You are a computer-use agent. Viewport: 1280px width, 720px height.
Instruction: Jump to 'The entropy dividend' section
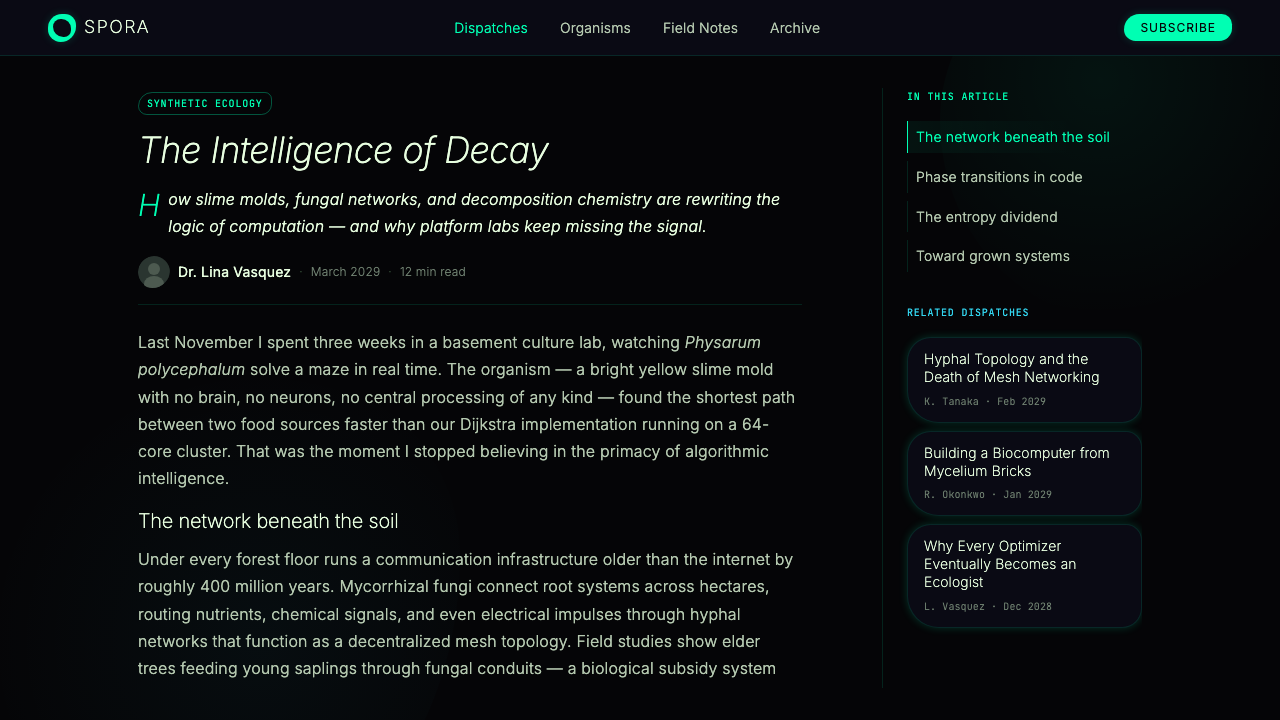[1024, 217]
